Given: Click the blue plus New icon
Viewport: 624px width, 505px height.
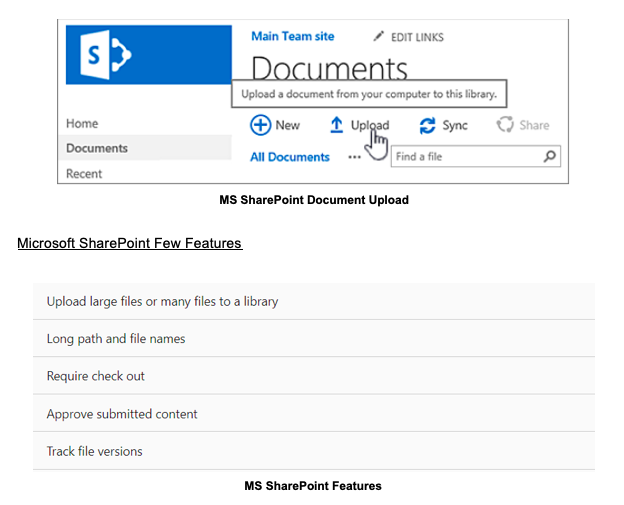Looking at the screenshot, I should point(261,125).
